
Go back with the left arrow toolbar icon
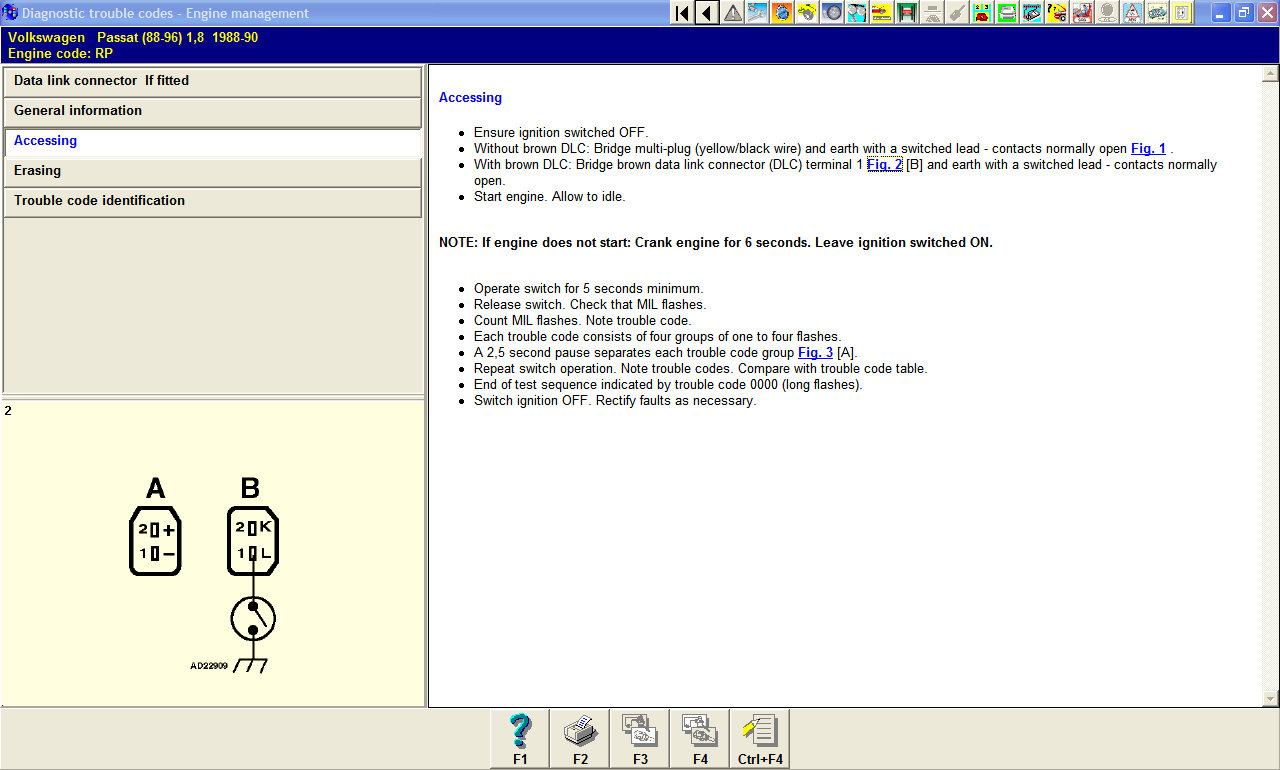pyautogui.click(x=707, y=13)
